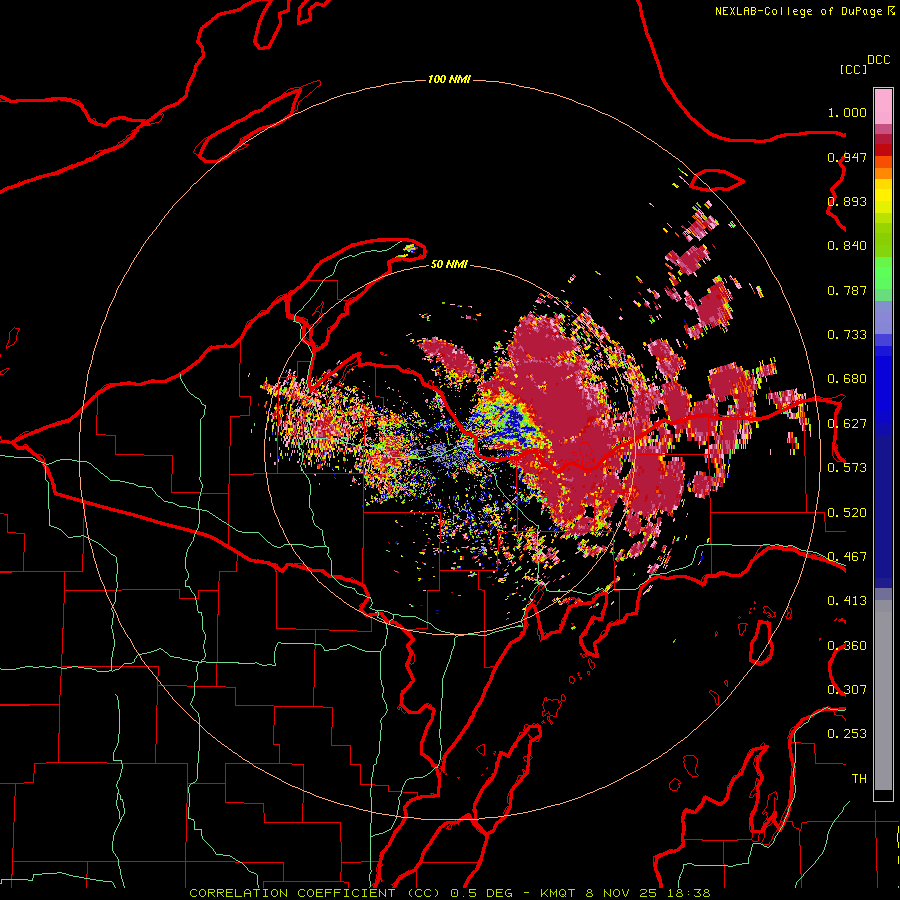Screen dimensions: 900x900
Task: Click the 50 NMI range ring label
Action: pos(449,264)
